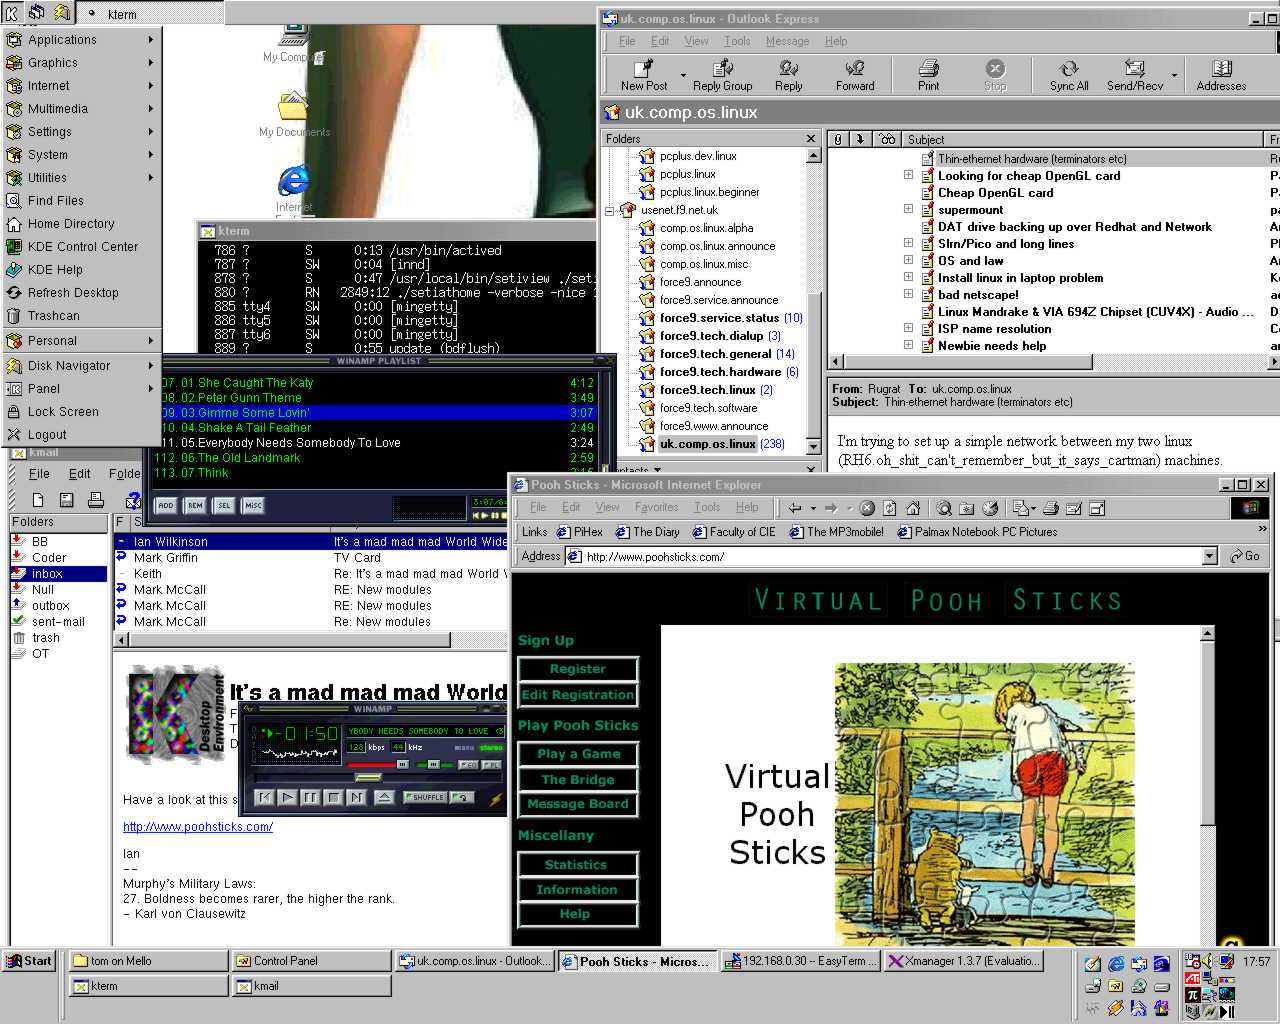This screenshot has width=1280, height=1024.
Task: Click Internet Explorer Refresh icon
Action: coord(889,508)
